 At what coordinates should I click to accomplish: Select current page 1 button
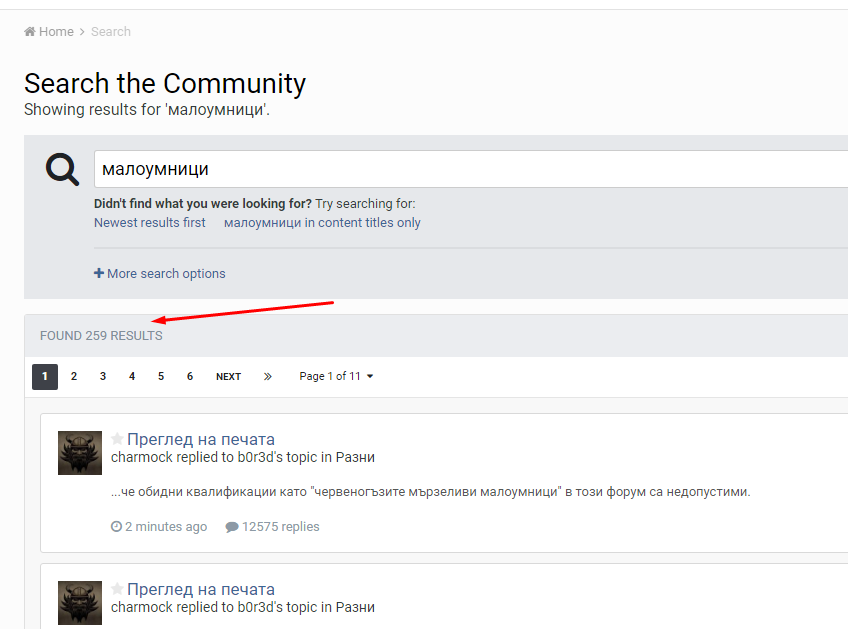(x=45, y=376)
